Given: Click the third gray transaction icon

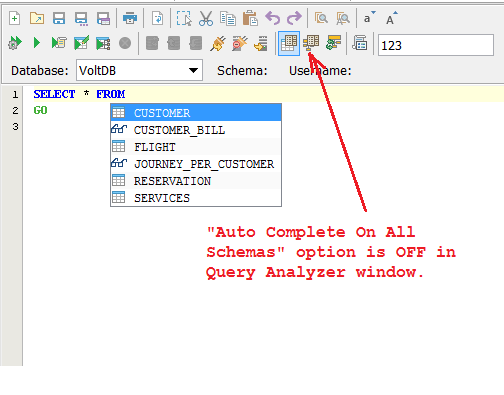Looking at the screenshot, I should [196, 43].
